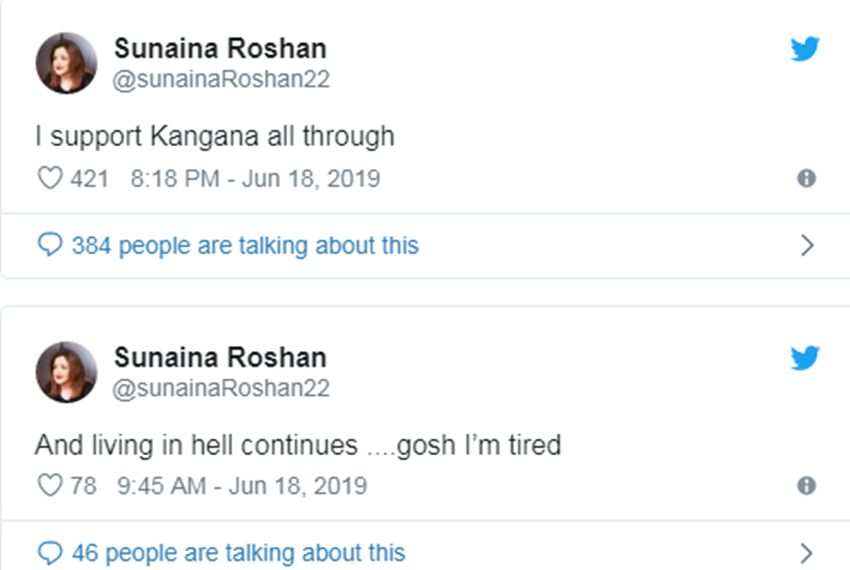Open info icon on 'gosh I'm tired' tweet
The height and width of the screenshot is (570, 850).
(x=806, y=486)
